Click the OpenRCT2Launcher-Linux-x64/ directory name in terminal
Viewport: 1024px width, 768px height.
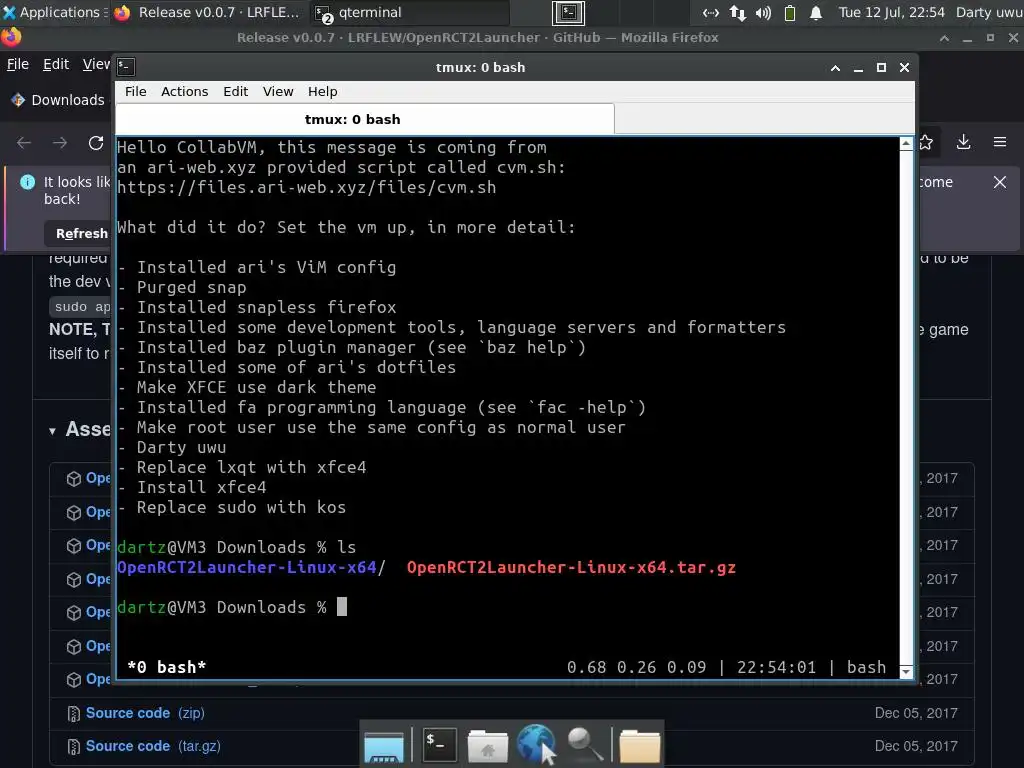pyautogui.click(x=251, y=567)
